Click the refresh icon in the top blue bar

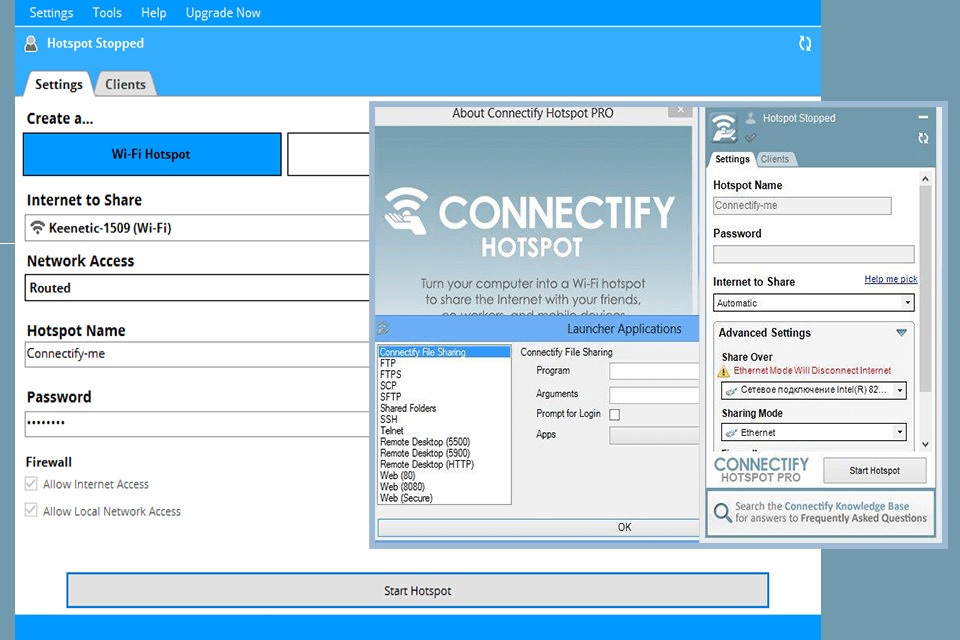pos(805,43)
